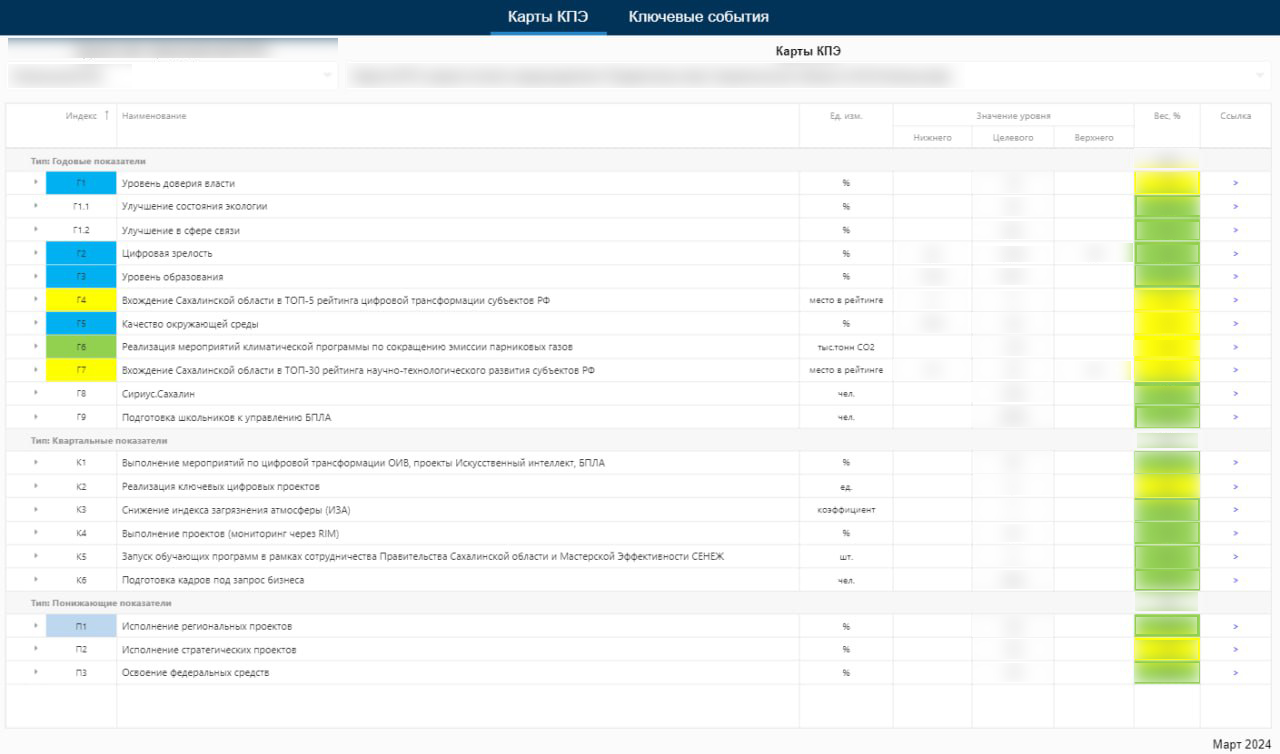Viewport: 1280px width, 754px height.
Task: Click Освоение федеральных средств row name
Action: coord(195,673)
